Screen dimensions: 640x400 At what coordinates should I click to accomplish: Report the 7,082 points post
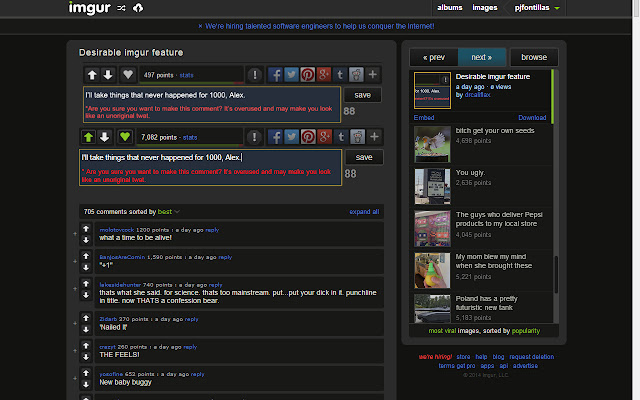pos(254,137)
